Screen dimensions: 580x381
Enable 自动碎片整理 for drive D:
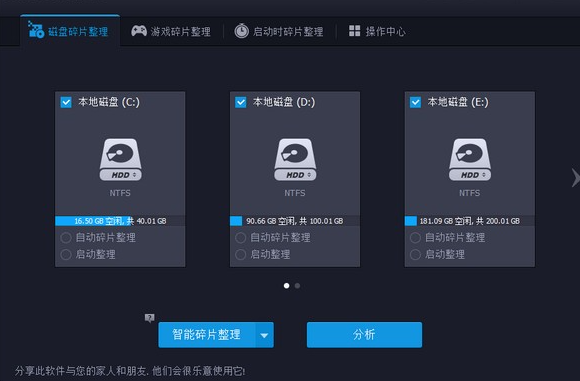point(240,237)
